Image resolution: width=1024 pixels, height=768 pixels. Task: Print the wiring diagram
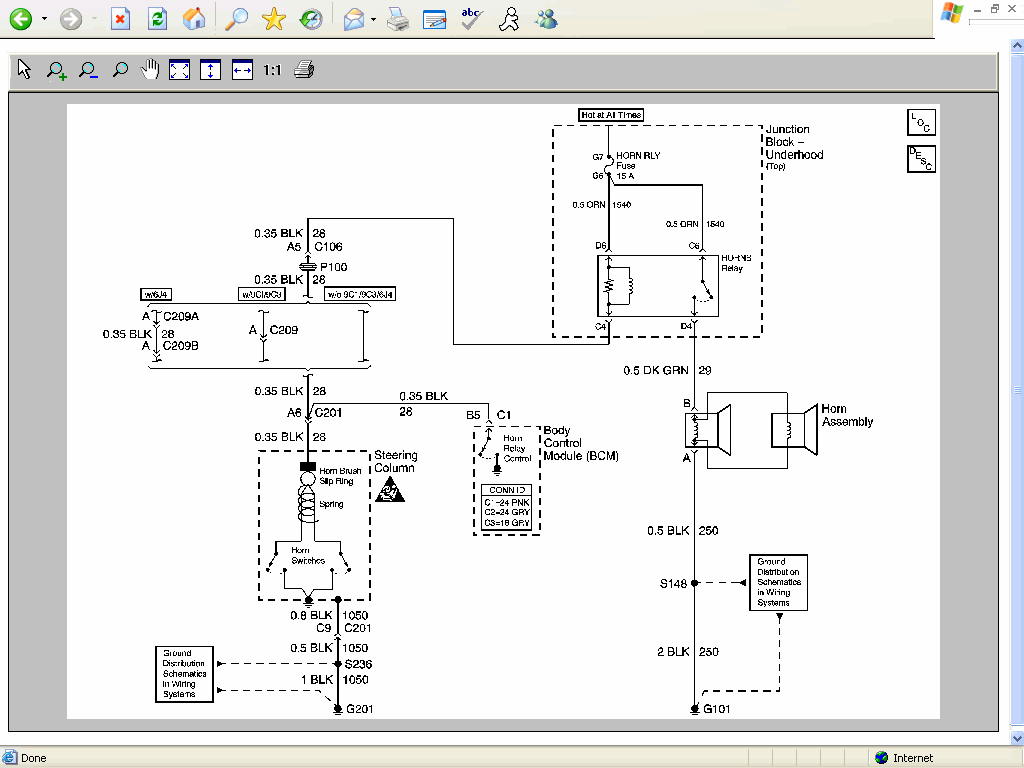click(304, 69)
